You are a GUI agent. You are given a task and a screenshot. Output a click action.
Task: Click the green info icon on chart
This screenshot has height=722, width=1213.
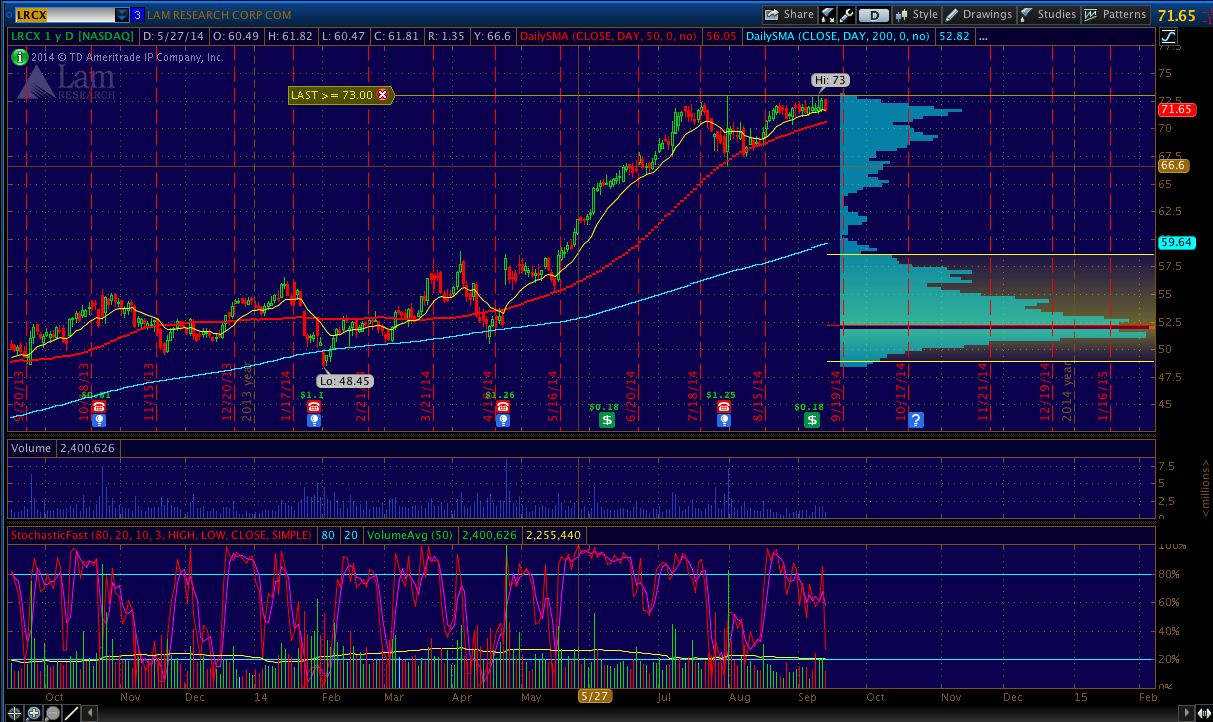click(x=18, y=57)
